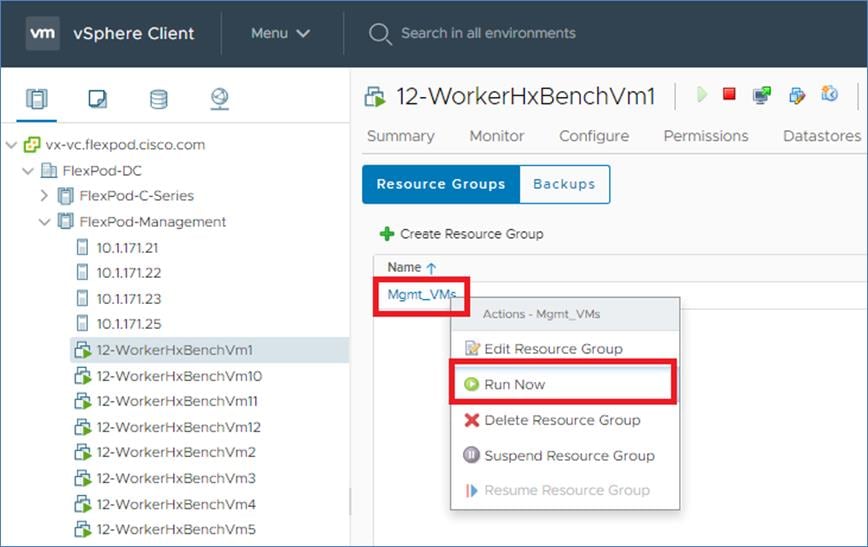The width and height of the screenshot is (868, 547).
Task: Select the Backups tab button
Action: [x=565, y=184]
